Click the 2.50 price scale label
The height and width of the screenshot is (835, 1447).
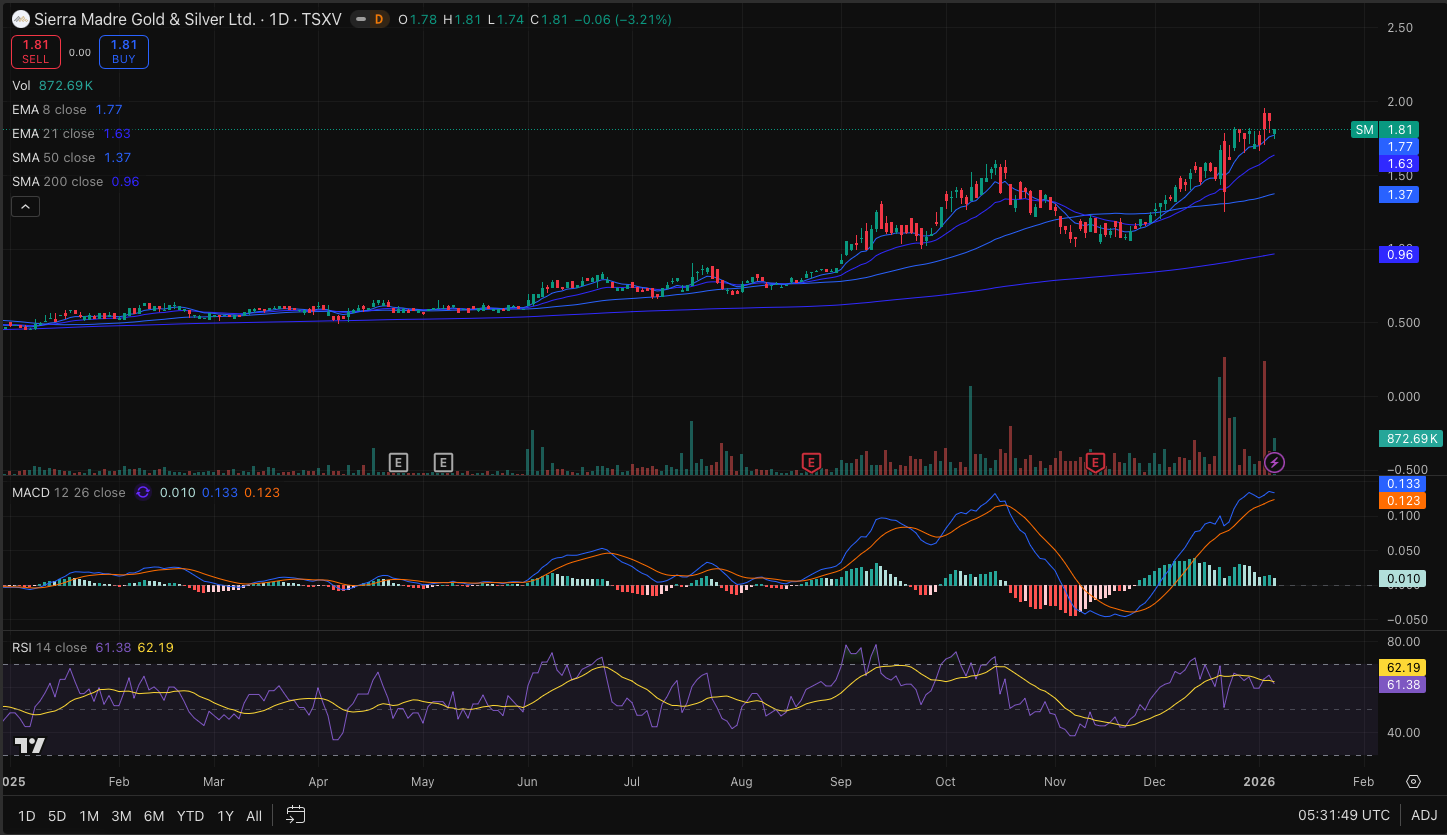pyautogui.click(x=1399, y=27)
